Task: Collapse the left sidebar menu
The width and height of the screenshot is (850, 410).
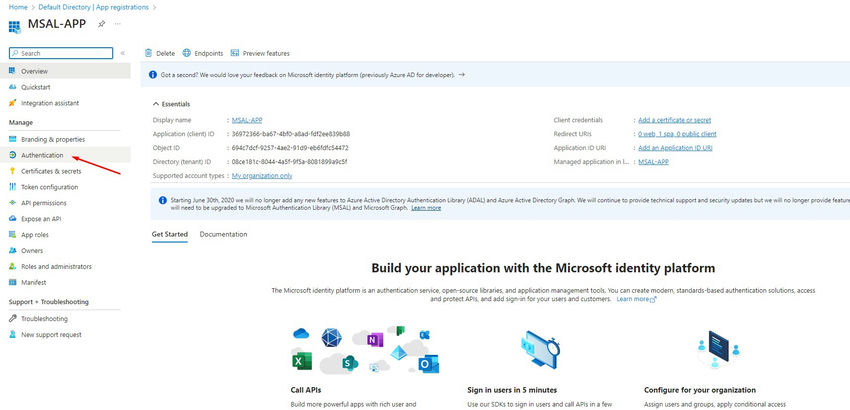Action: tap(122, 53)
